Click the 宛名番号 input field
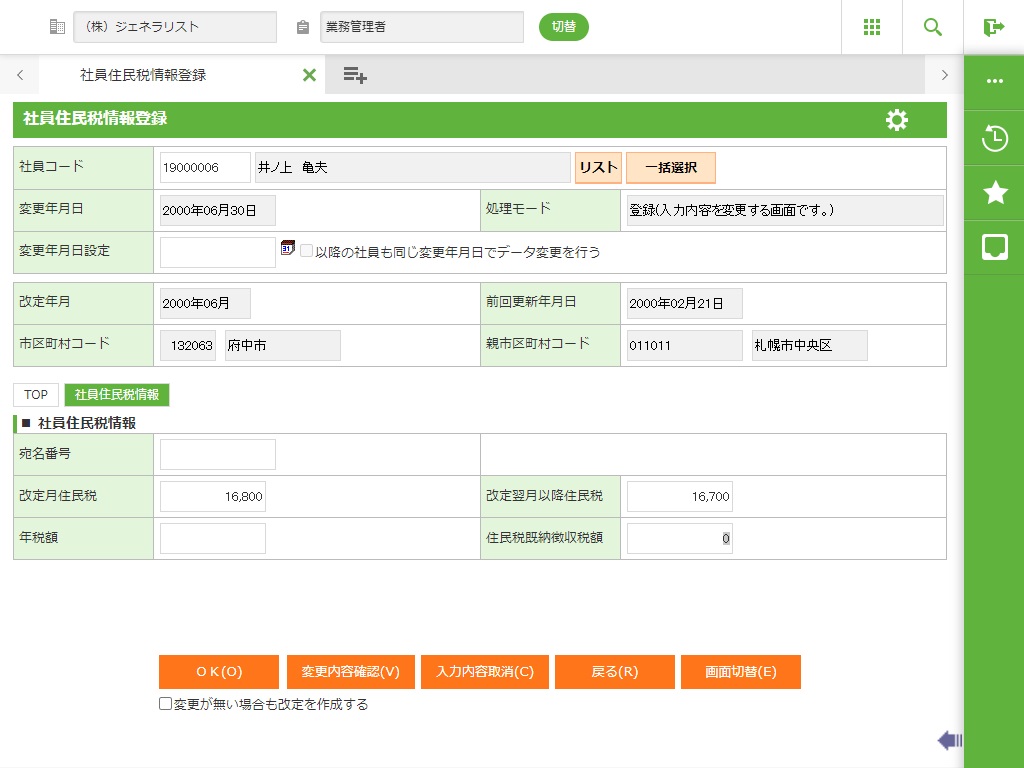The width and height of the screenshot is (1024, 768). pos(217,454)
